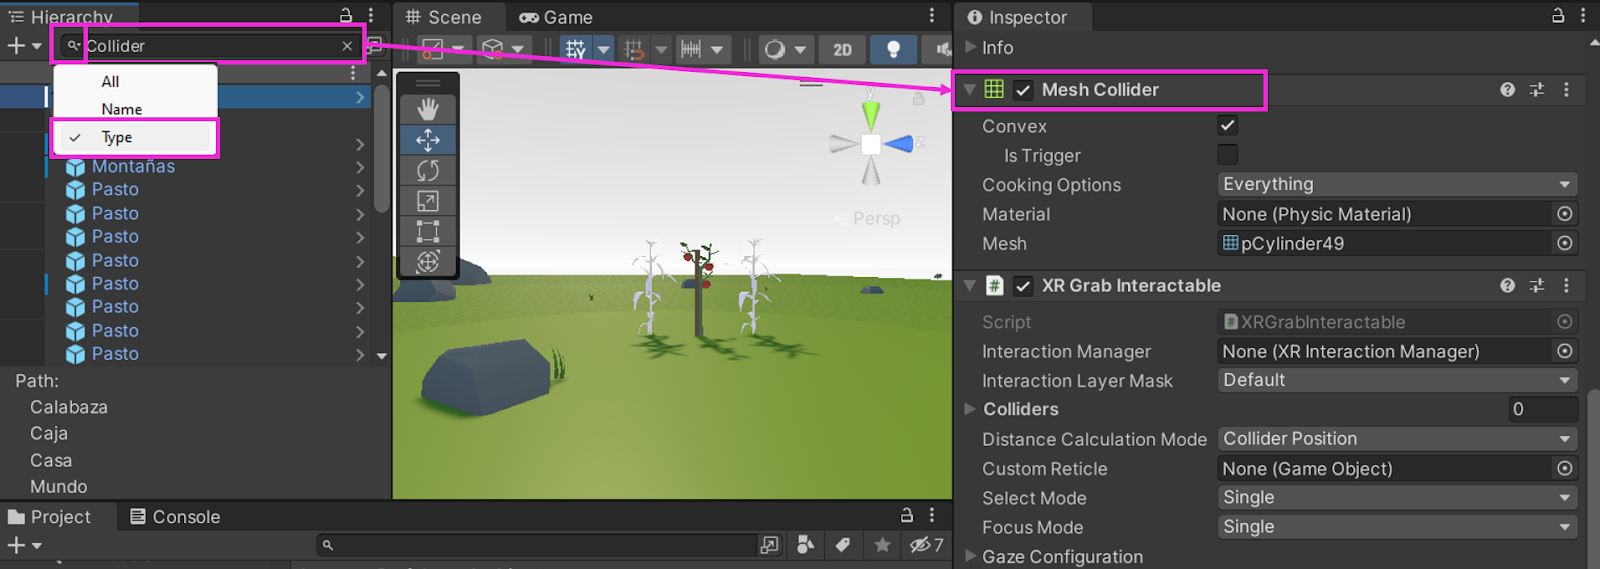Enable the Is Trigger checkbox
Screen dimensions: 1600x569
click(x=1227, y=155)
